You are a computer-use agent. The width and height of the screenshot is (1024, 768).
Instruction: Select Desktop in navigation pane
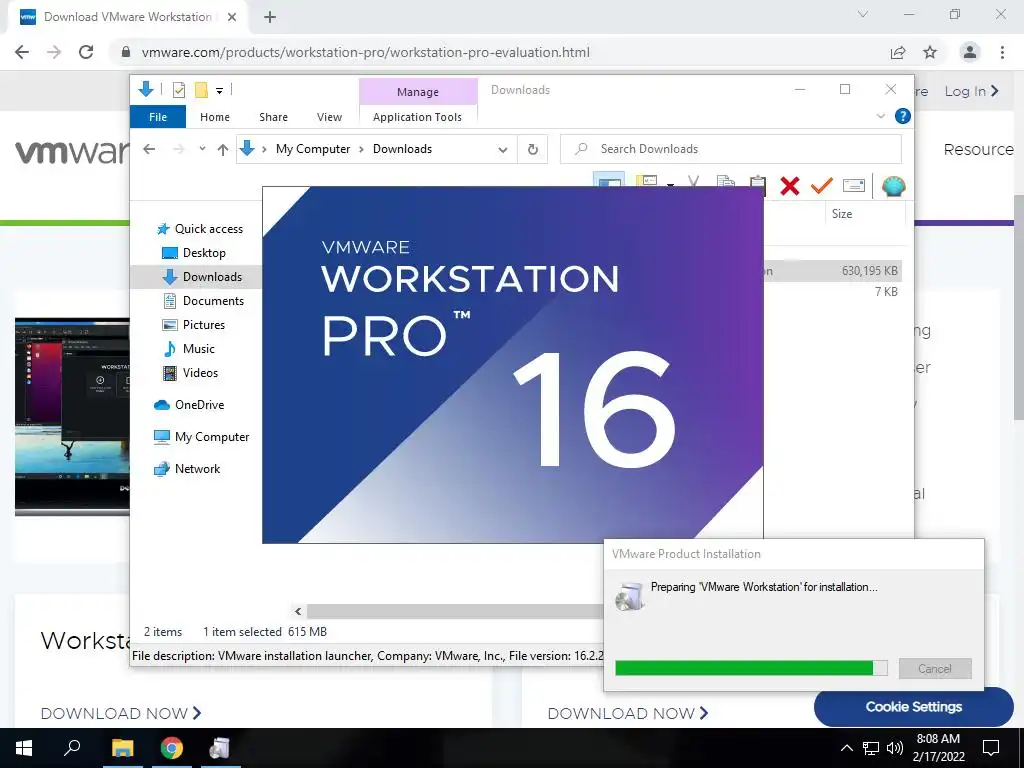[204, 253]
